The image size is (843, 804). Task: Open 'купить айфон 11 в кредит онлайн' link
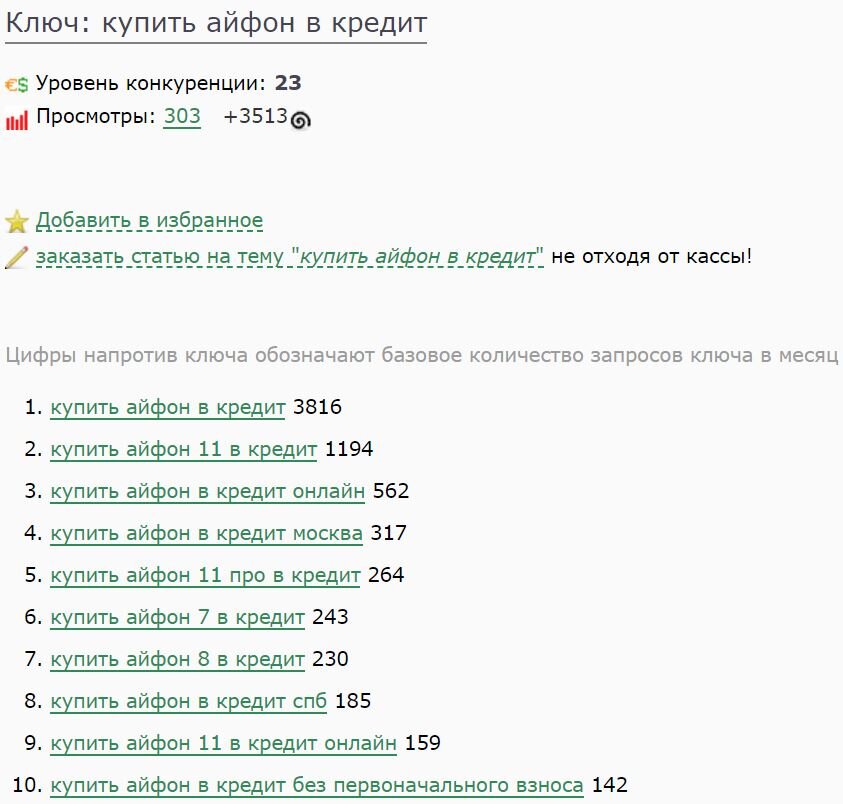click(x=223, y=743)
